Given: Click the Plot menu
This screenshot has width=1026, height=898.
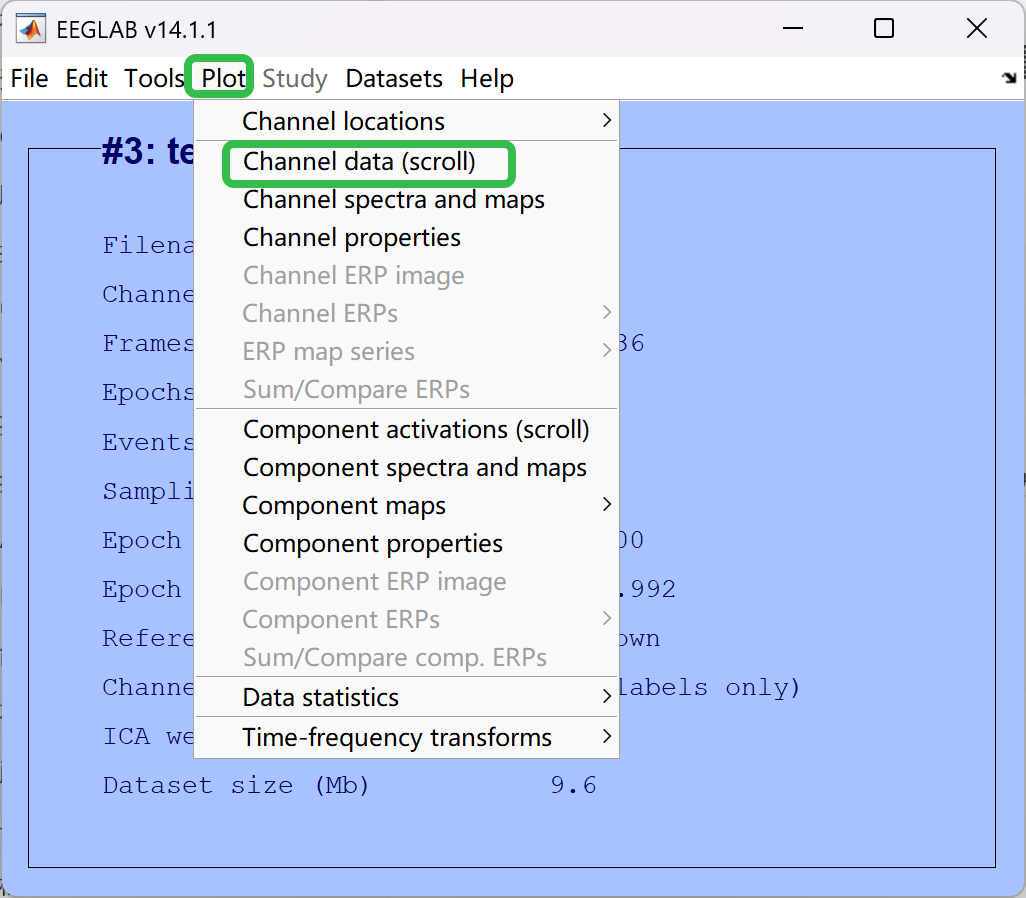Looking at the screenshot, I should point(223,79).
